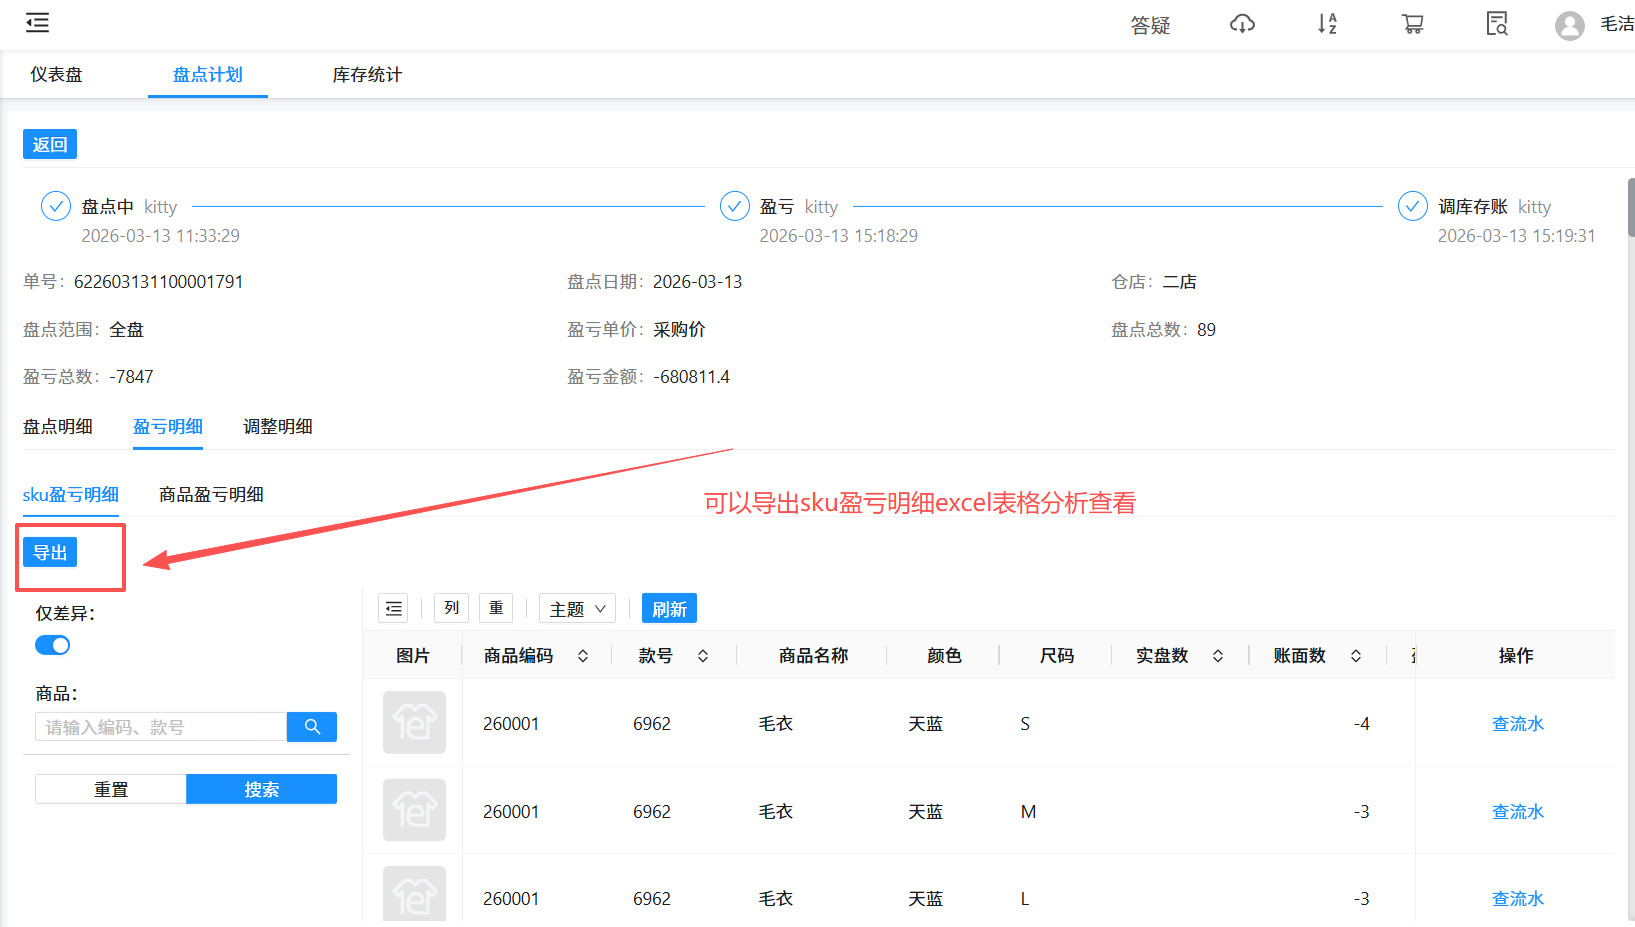Open the 列 column settings toolbar item

(450, 607)
